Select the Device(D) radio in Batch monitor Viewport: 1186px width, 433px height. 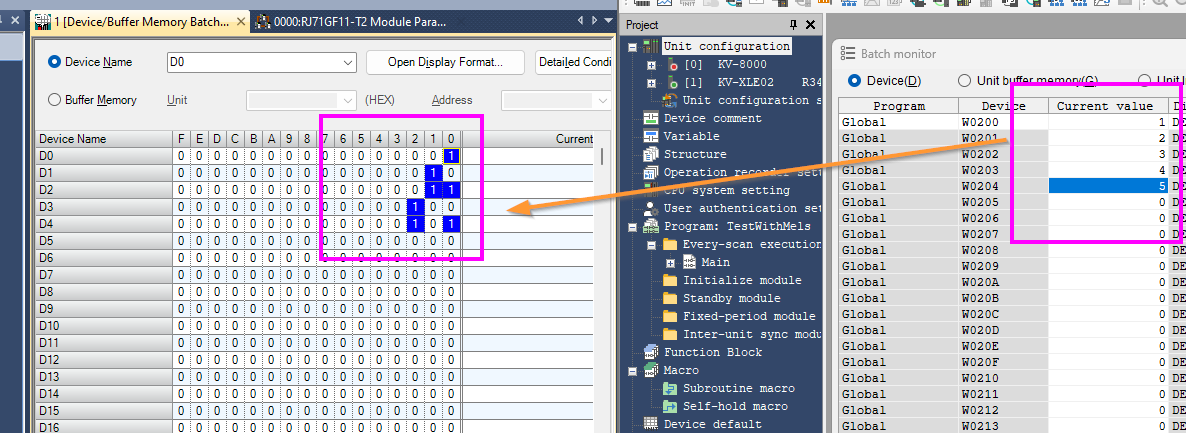tap(855, 80)
